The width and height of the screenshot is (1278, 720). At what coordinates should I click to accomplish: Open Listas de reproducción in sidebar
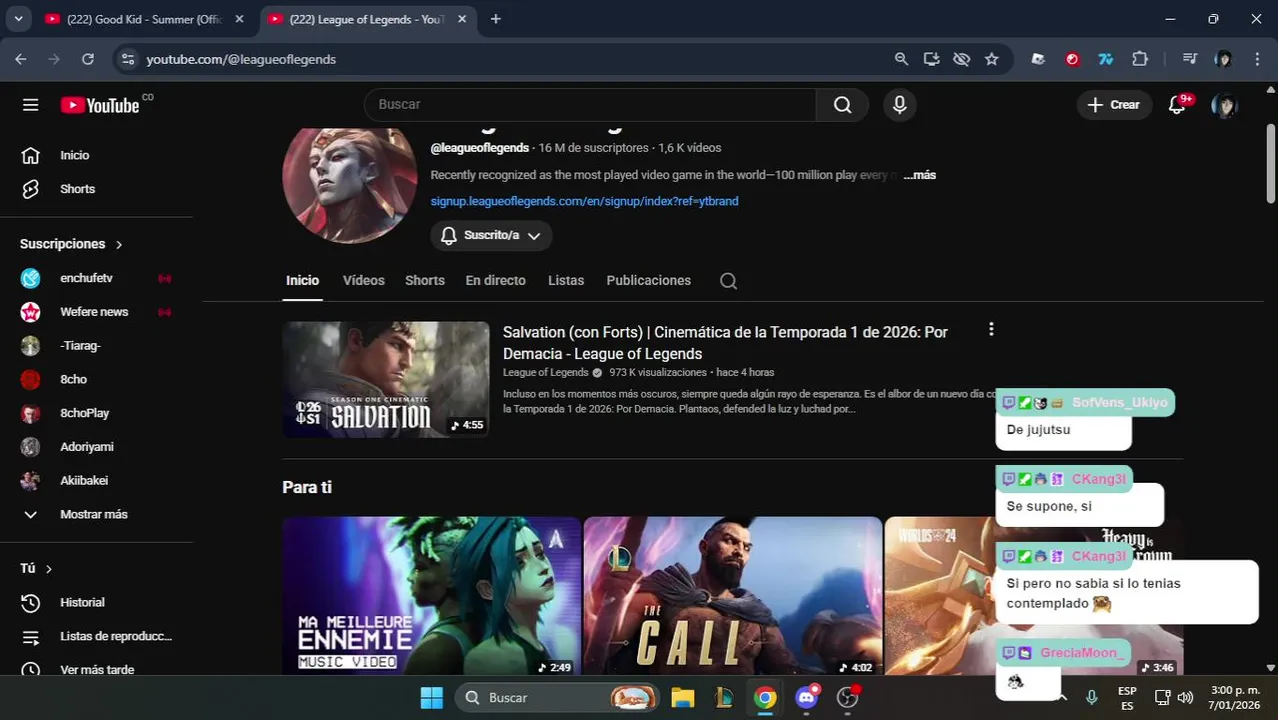click(97, 636)
